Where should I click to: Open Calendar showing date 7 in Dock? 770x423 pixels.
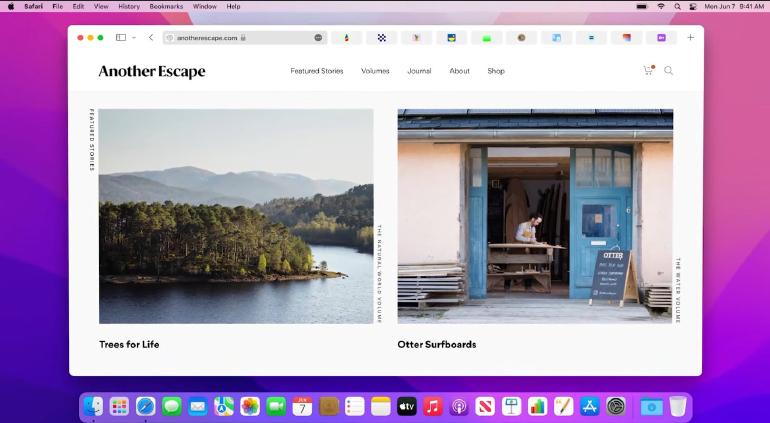302,406
